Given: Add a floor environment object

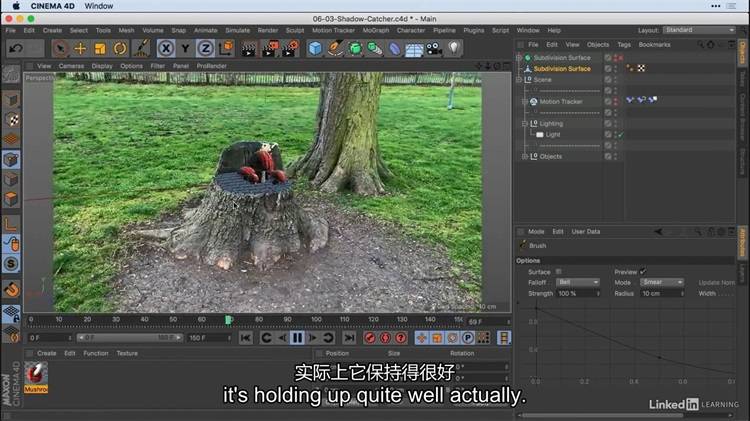Looking at the screenshot, I should point(414,49).
